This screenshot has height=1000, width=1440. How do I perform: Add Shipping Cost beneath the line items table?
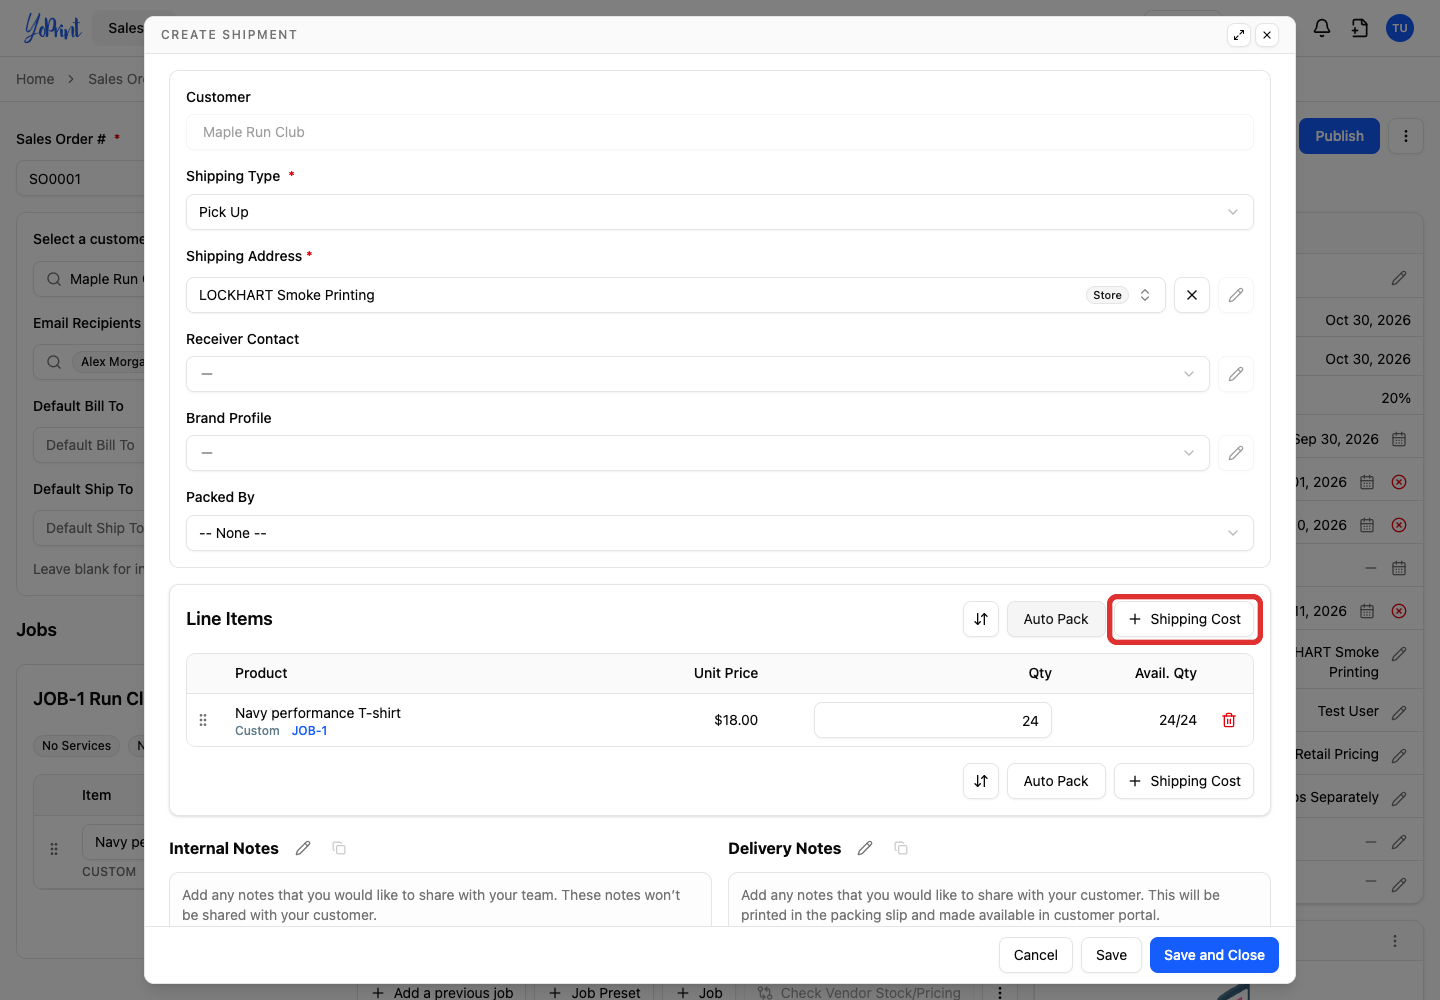(1184, 781)
